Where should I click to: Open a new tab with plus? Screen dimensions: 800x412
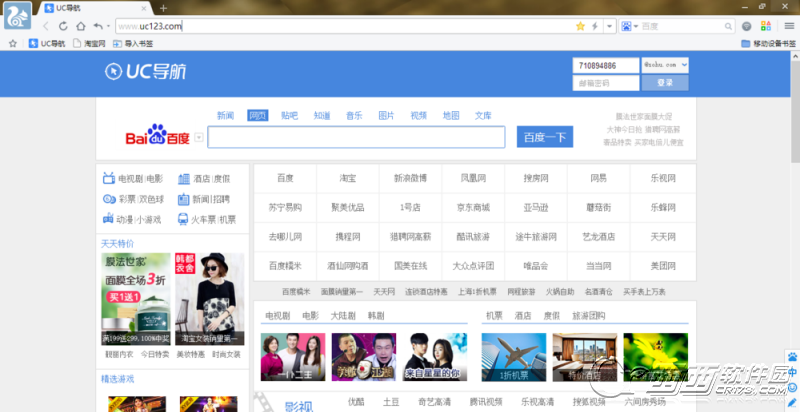tap(163, 8)
